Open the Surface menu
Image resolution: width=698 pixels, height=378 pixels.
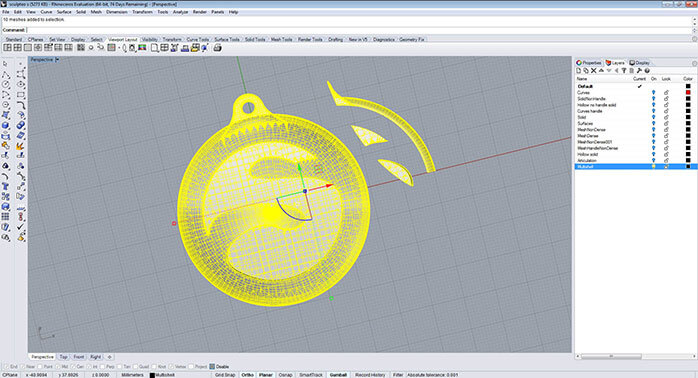(64, 12)
